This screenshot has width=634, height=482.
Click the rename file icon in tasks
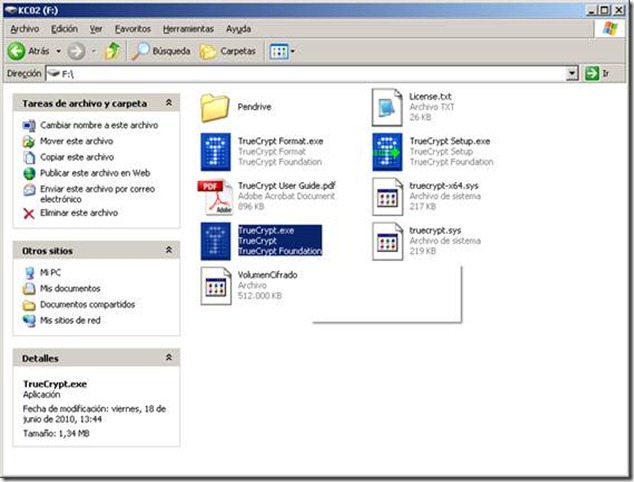(29, 126)
